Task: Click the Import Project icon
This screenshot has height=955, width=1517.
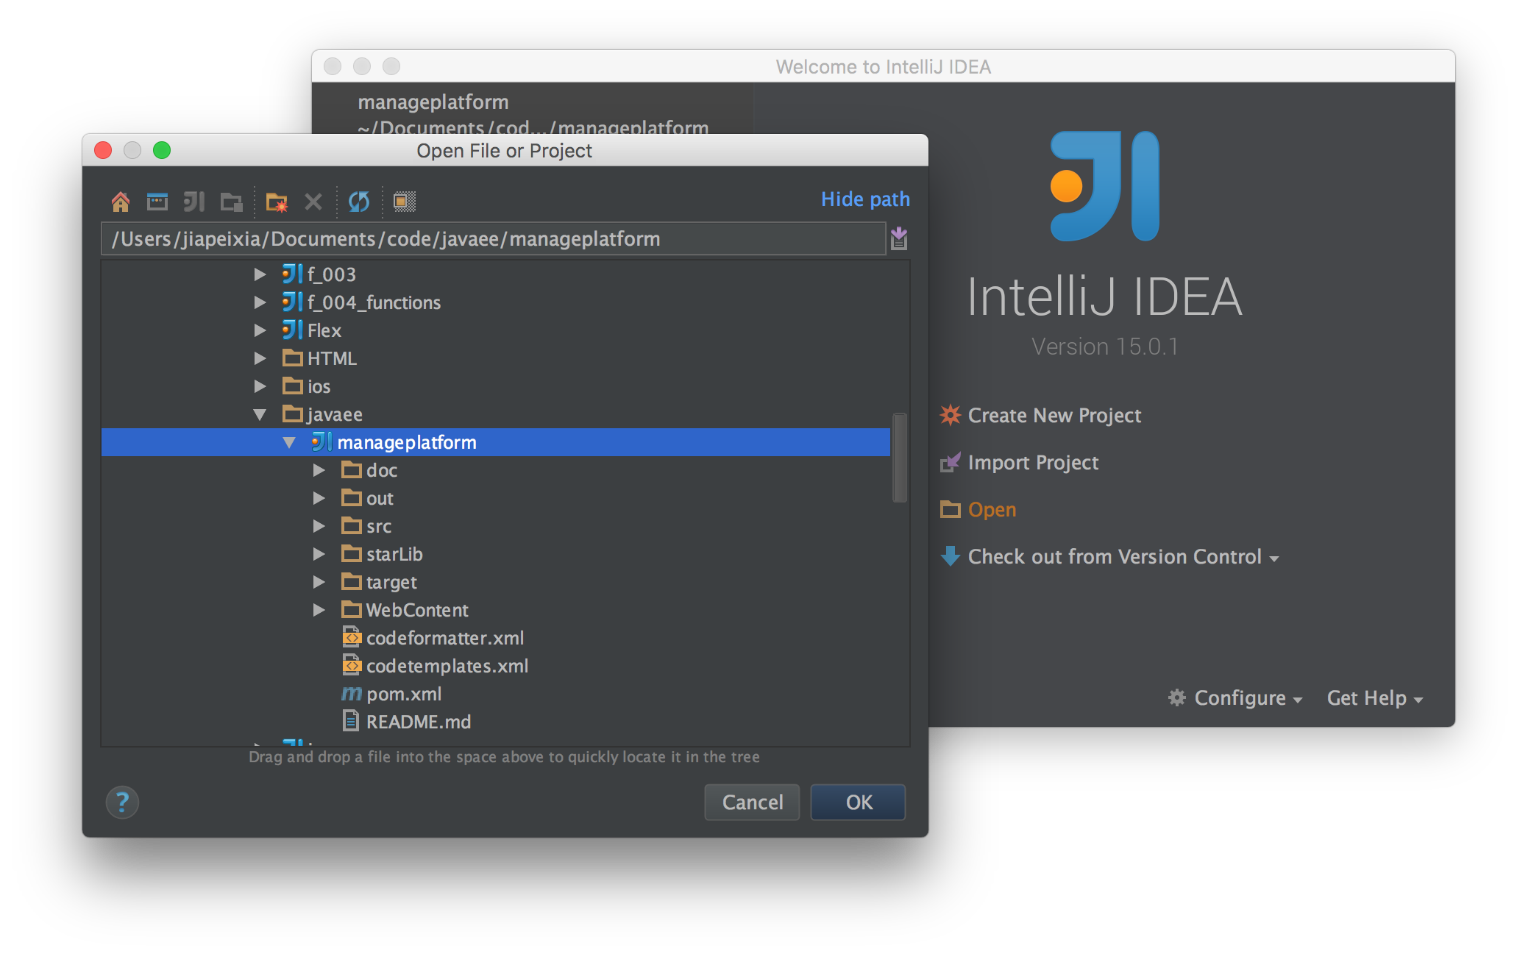Action: pyautogui.click(x=950, y=462)
